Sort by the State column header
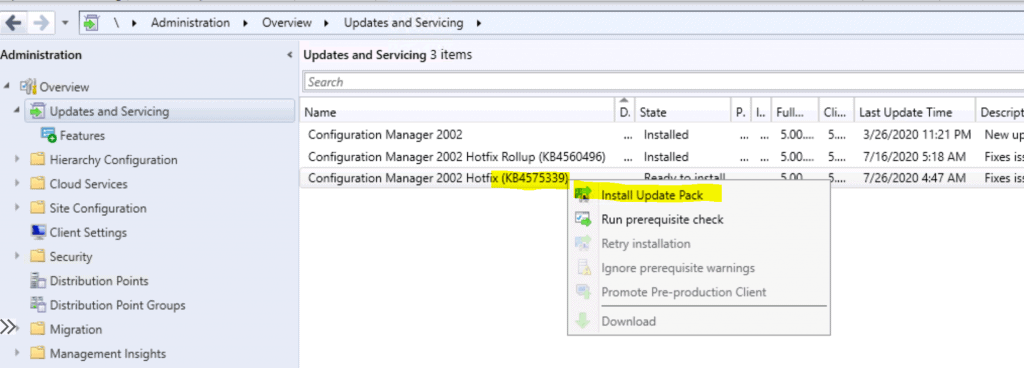The width and height of the screenshot is (1024, 368). [682, 112]
